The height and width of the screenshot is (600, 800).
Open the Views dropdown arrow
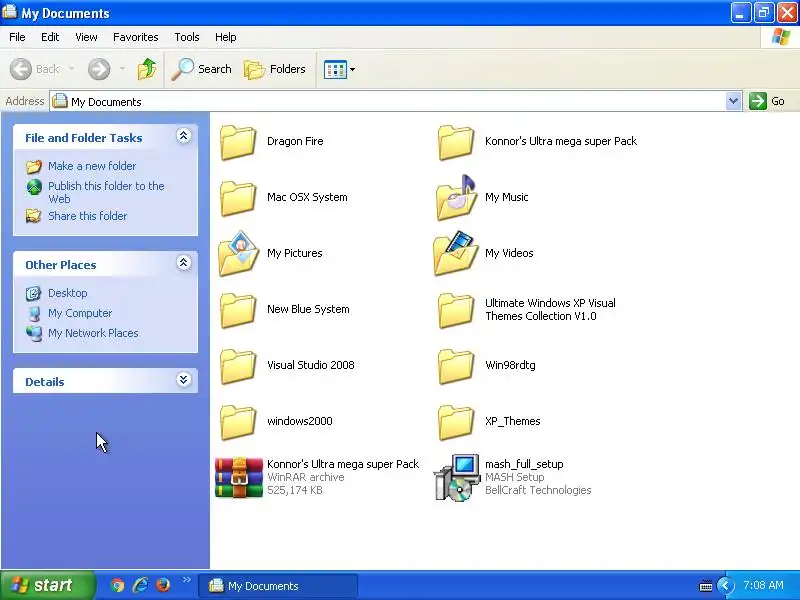(x=353, y=69)
